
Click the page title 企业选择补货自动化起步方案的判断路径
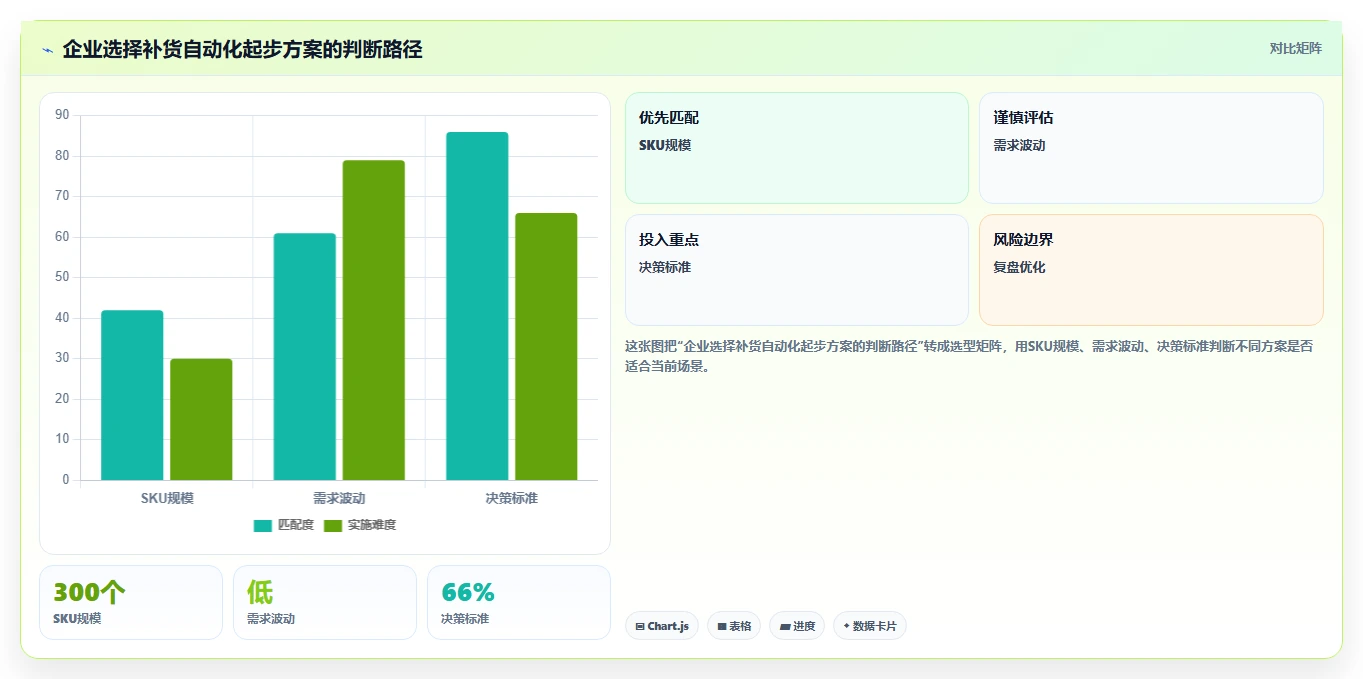pyautogui.click(x=242, y=49)
